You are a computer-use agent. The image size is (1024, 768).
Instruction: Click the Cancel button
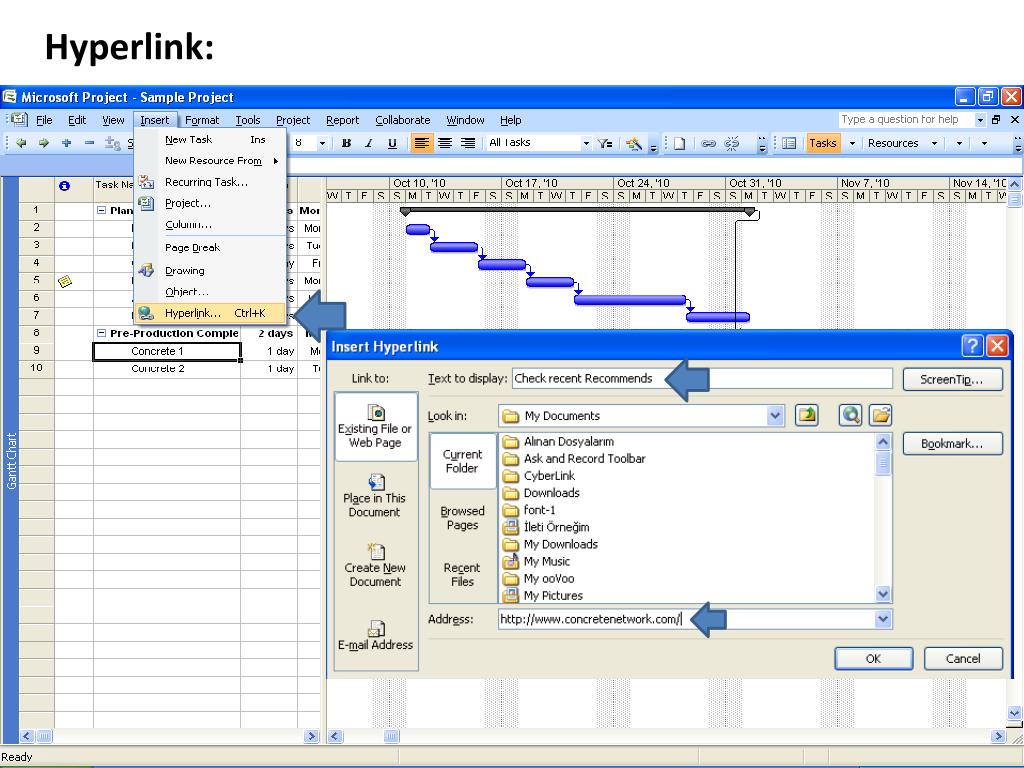pyautogui.click(x=963, y=658)
